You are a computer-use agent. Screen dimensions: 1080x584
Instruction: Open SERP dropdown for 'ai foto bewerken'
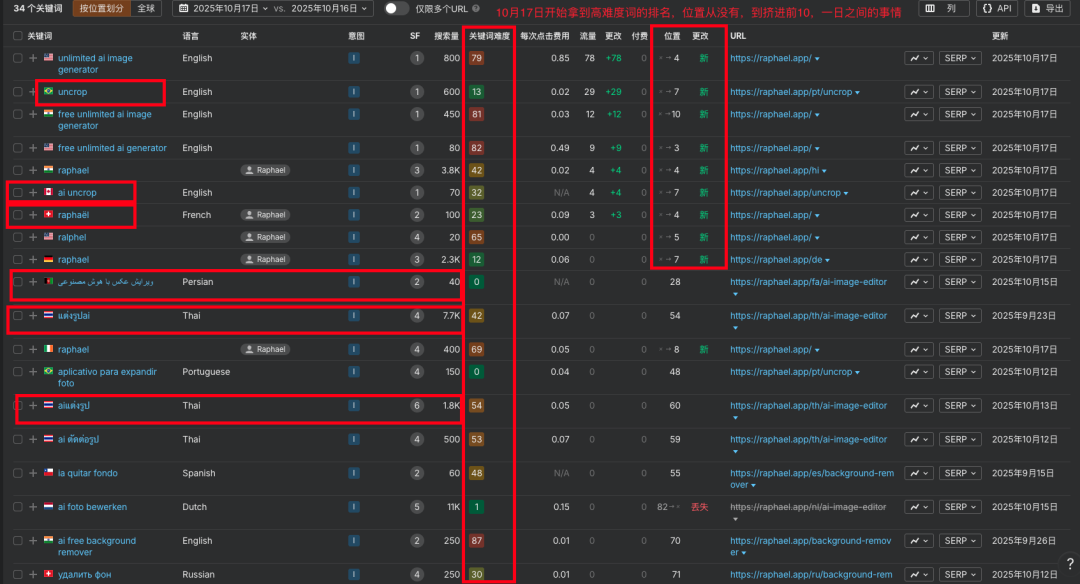pos(959,507)
